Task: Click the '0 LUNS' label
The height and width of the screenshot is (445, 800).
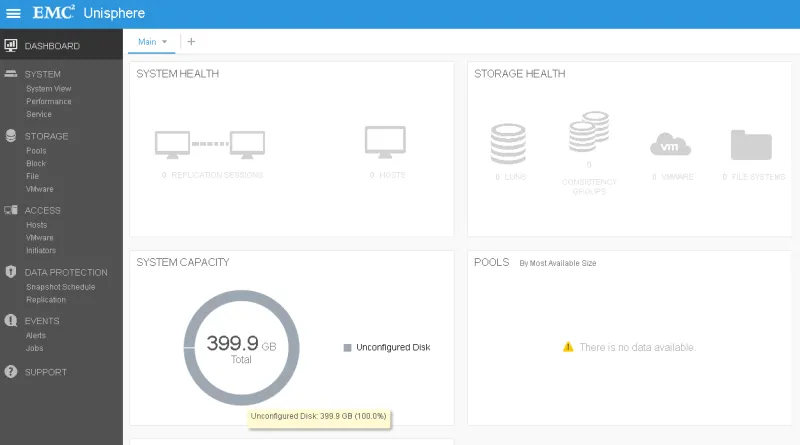Action: (510, 177)
